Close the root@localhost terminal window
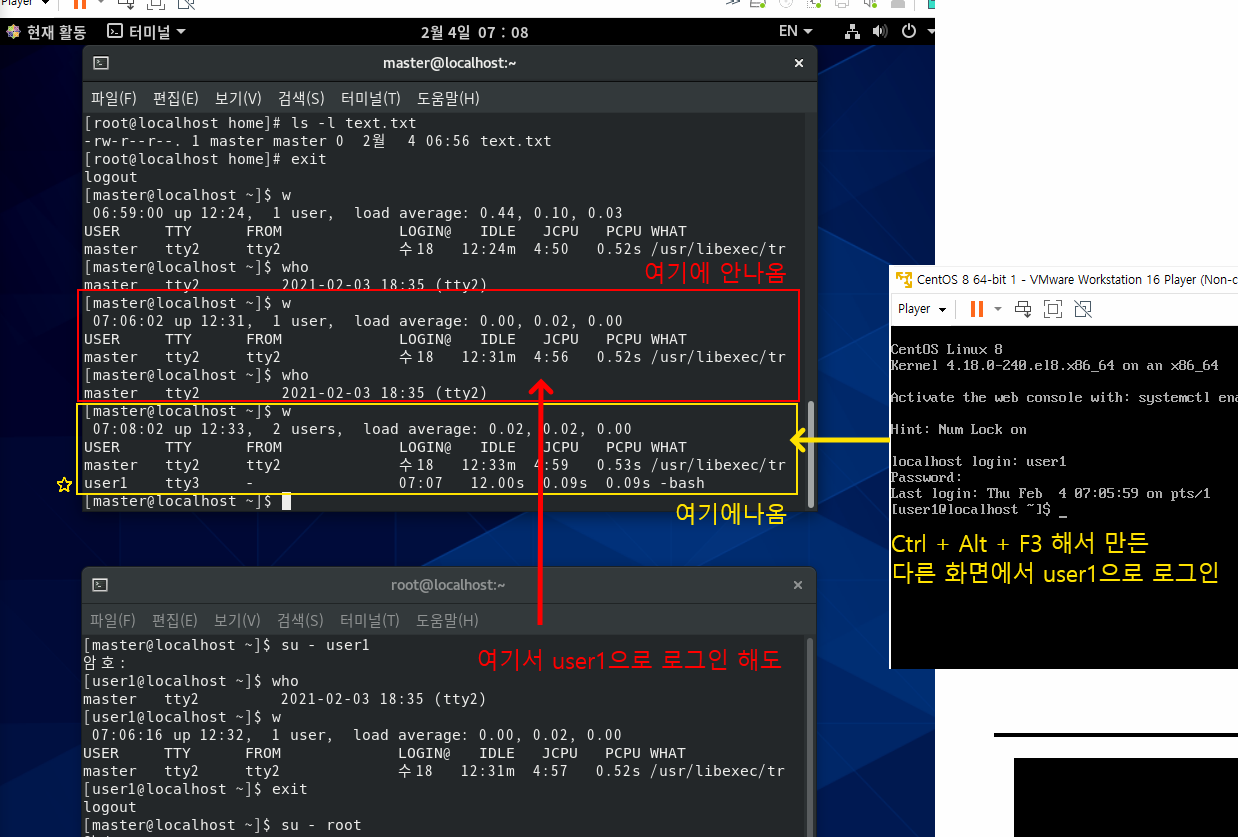 coord(798,584)
